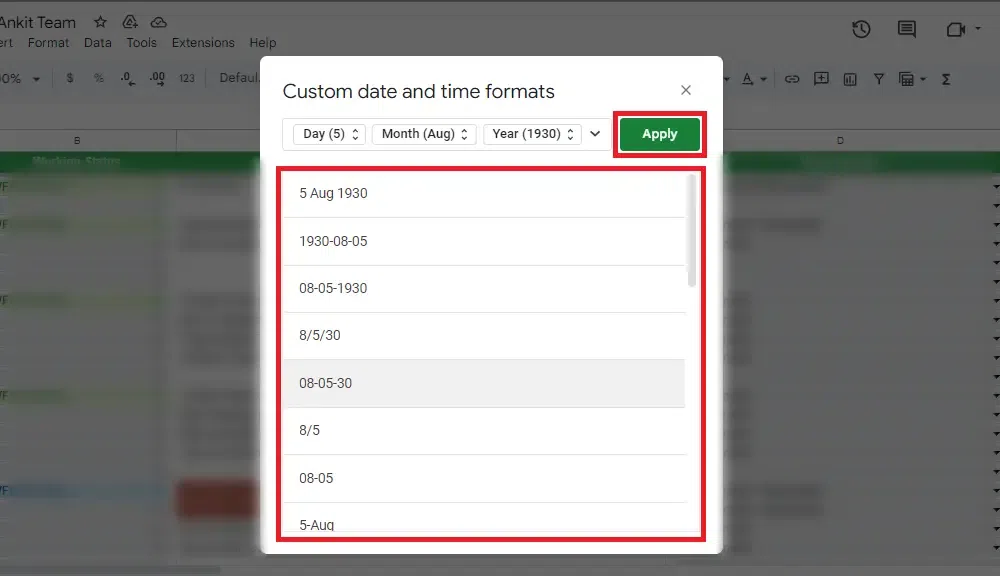Viewport: 1000px width, 576px height.
Task: Click the green Apply button
Action: click(659, 134)
